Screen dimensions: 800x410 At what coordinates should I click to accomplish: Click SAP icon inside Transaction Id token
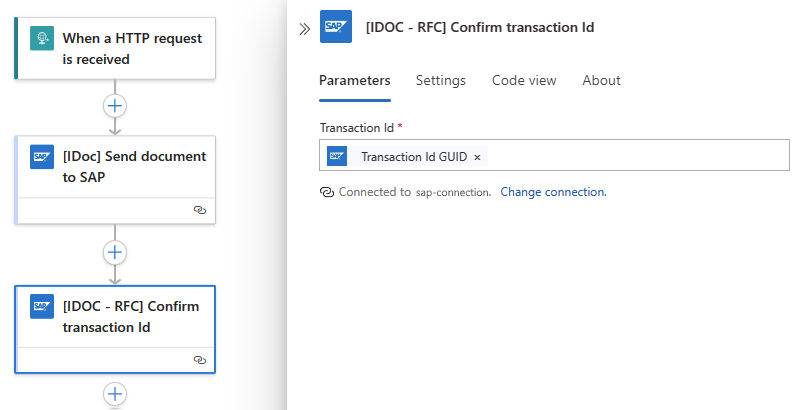click(338, 157)
